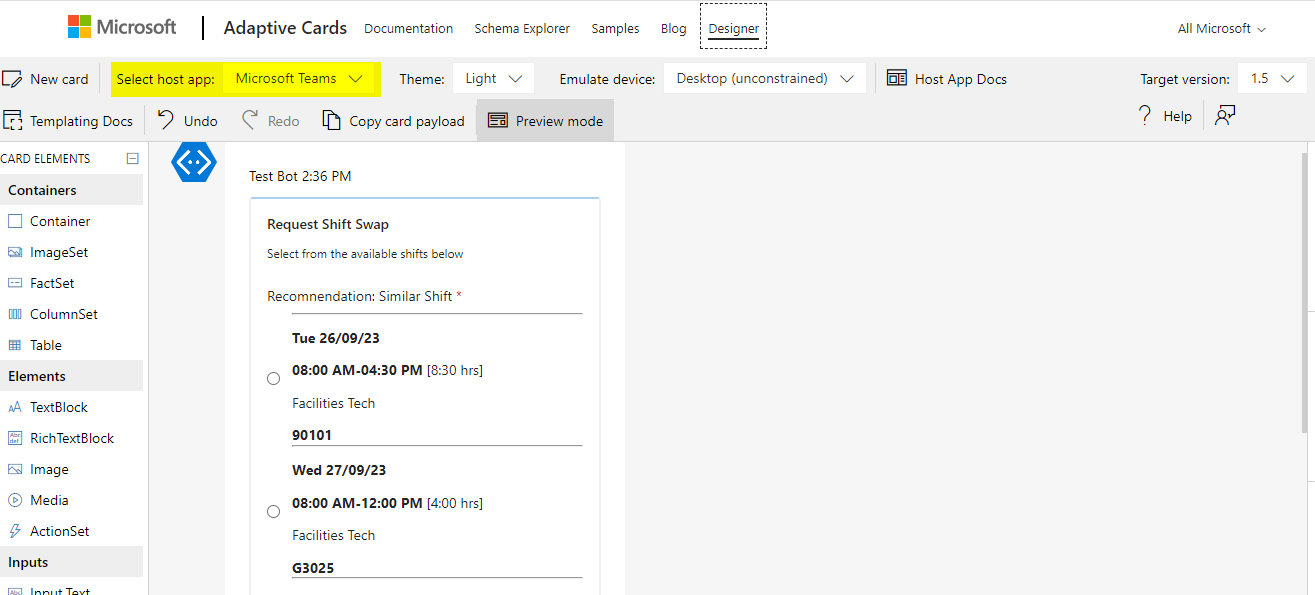Open Host App Docs
The height and width of the screenshot is (595, 1315).
pos(946,78)
